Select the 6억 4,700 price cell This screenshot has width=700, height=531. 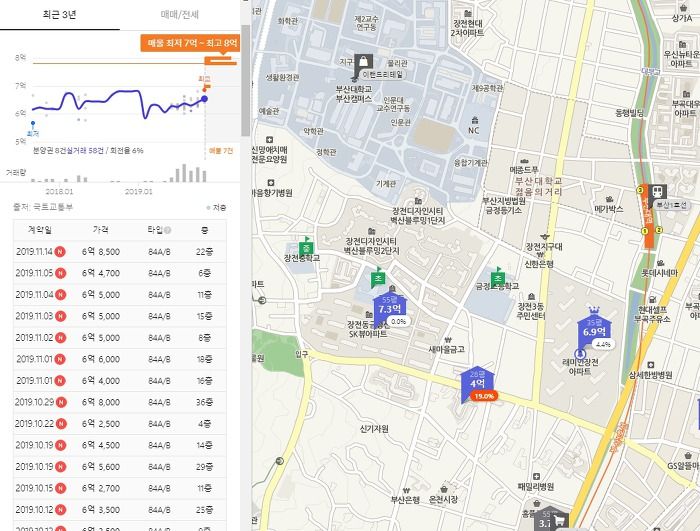101,273
